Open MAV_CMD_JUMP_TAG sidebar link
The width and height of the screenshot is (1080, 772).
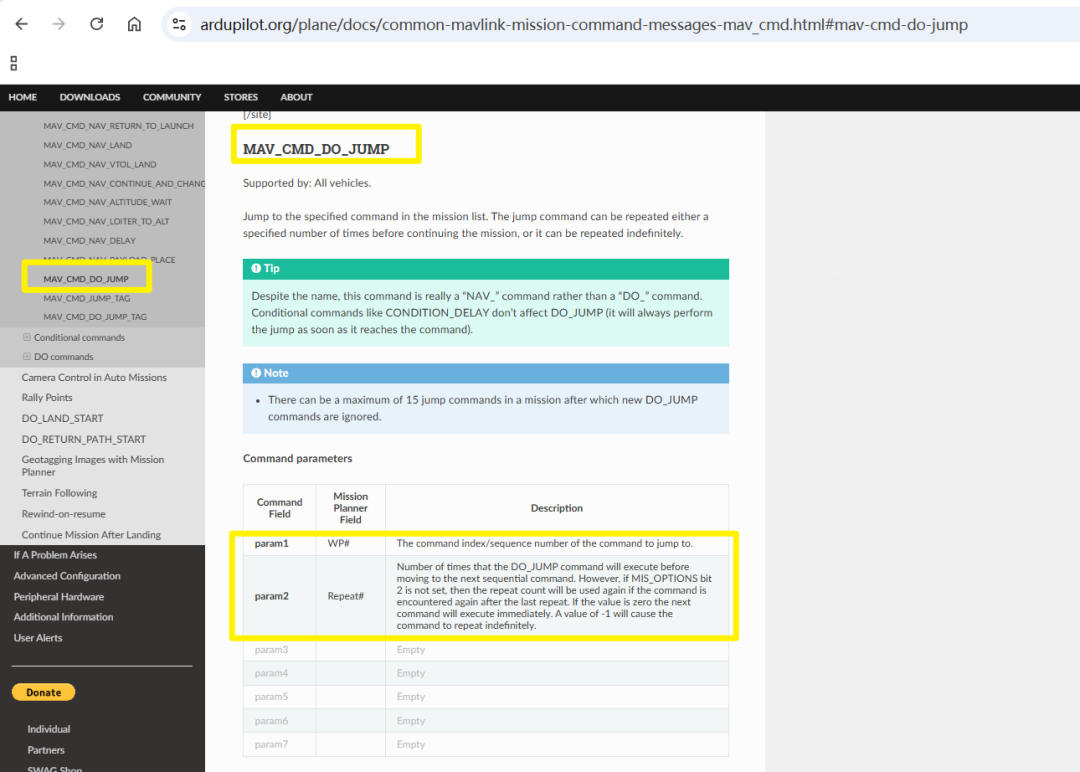pos(87,298)
